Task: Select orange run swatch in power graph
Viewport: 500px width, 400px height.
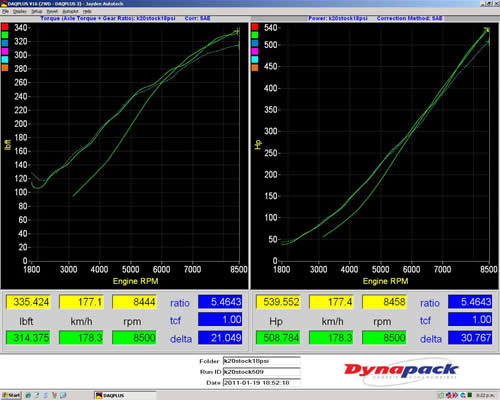Action: [255, 68]
